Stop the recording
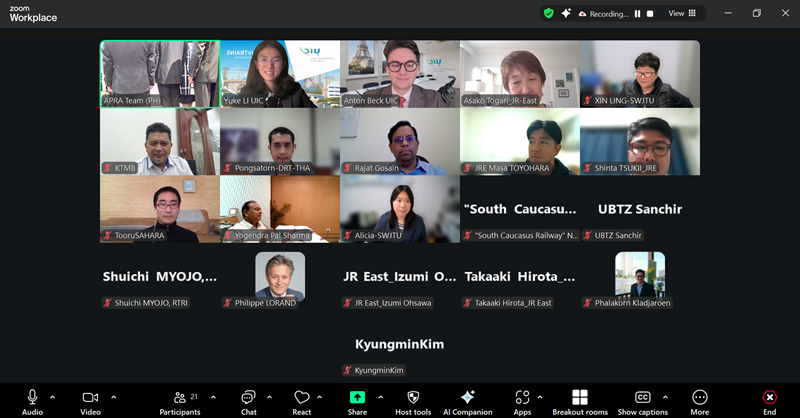Screen dimensions: 800x418 click(x=650, y=14)
